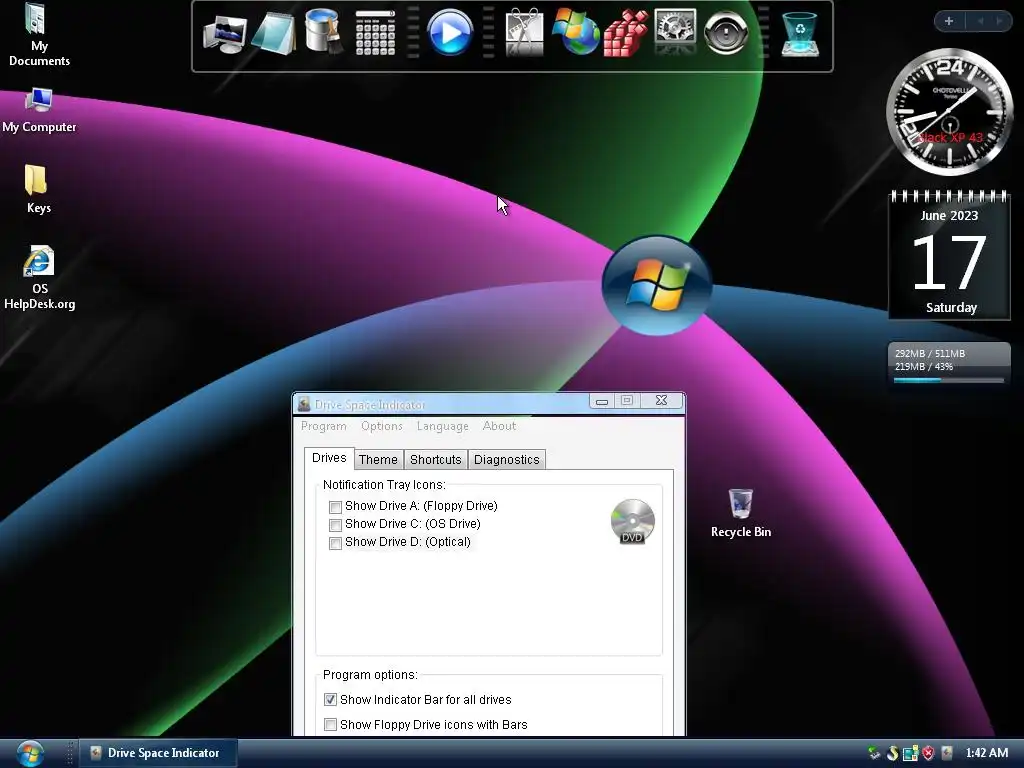Open the media player dock icon
The width and height of the screenshot is (1024, 768).
tap(449, 32)
